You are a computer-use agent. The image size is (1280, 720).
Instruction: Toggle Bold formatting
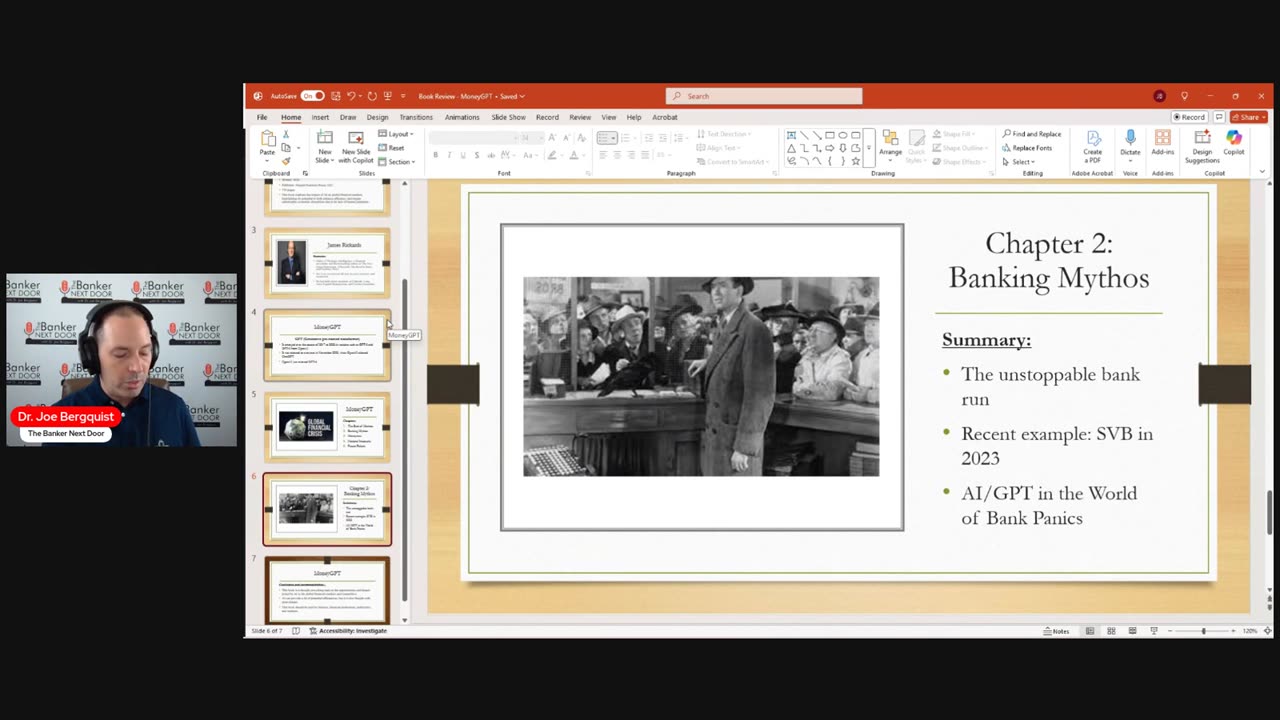435,155
